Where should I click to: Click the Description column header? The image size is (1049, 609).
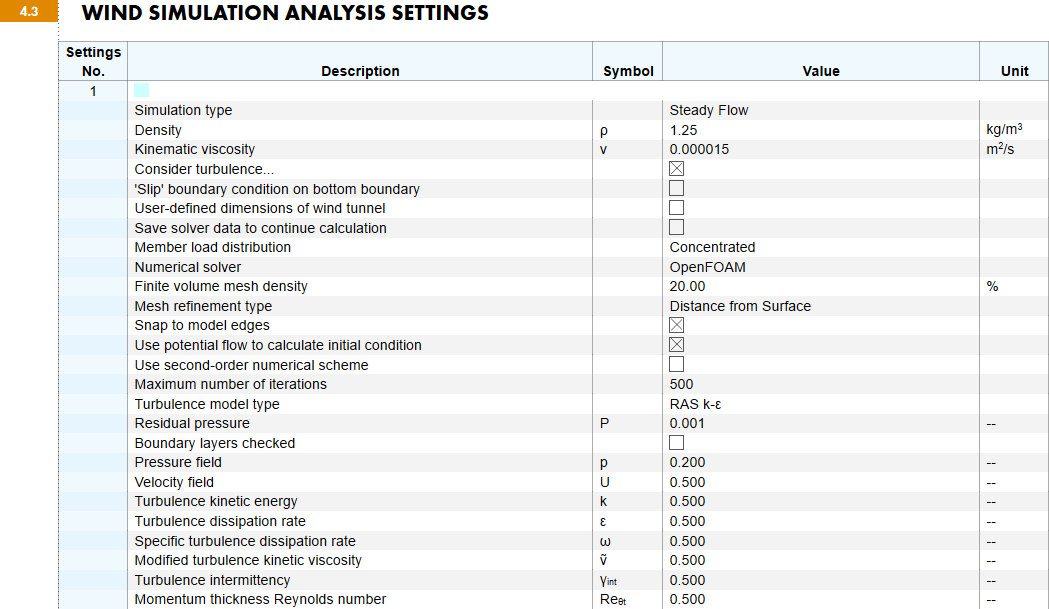360,71
